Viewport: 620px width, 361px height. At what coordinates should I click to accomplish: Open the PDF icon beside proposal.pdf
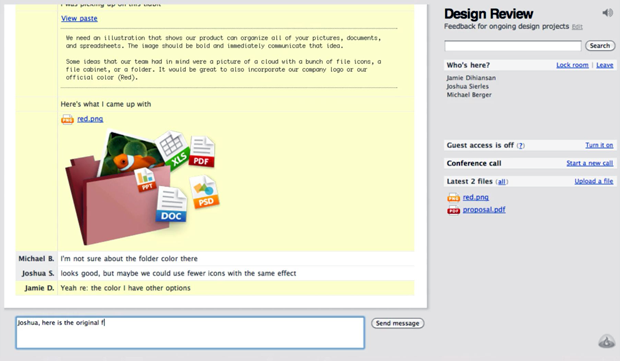(x=453, y=210)
